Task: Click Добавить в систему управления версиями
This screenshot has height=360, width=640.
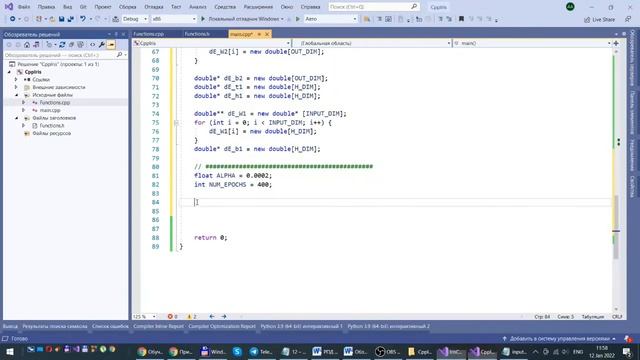Action: (559, 339)
